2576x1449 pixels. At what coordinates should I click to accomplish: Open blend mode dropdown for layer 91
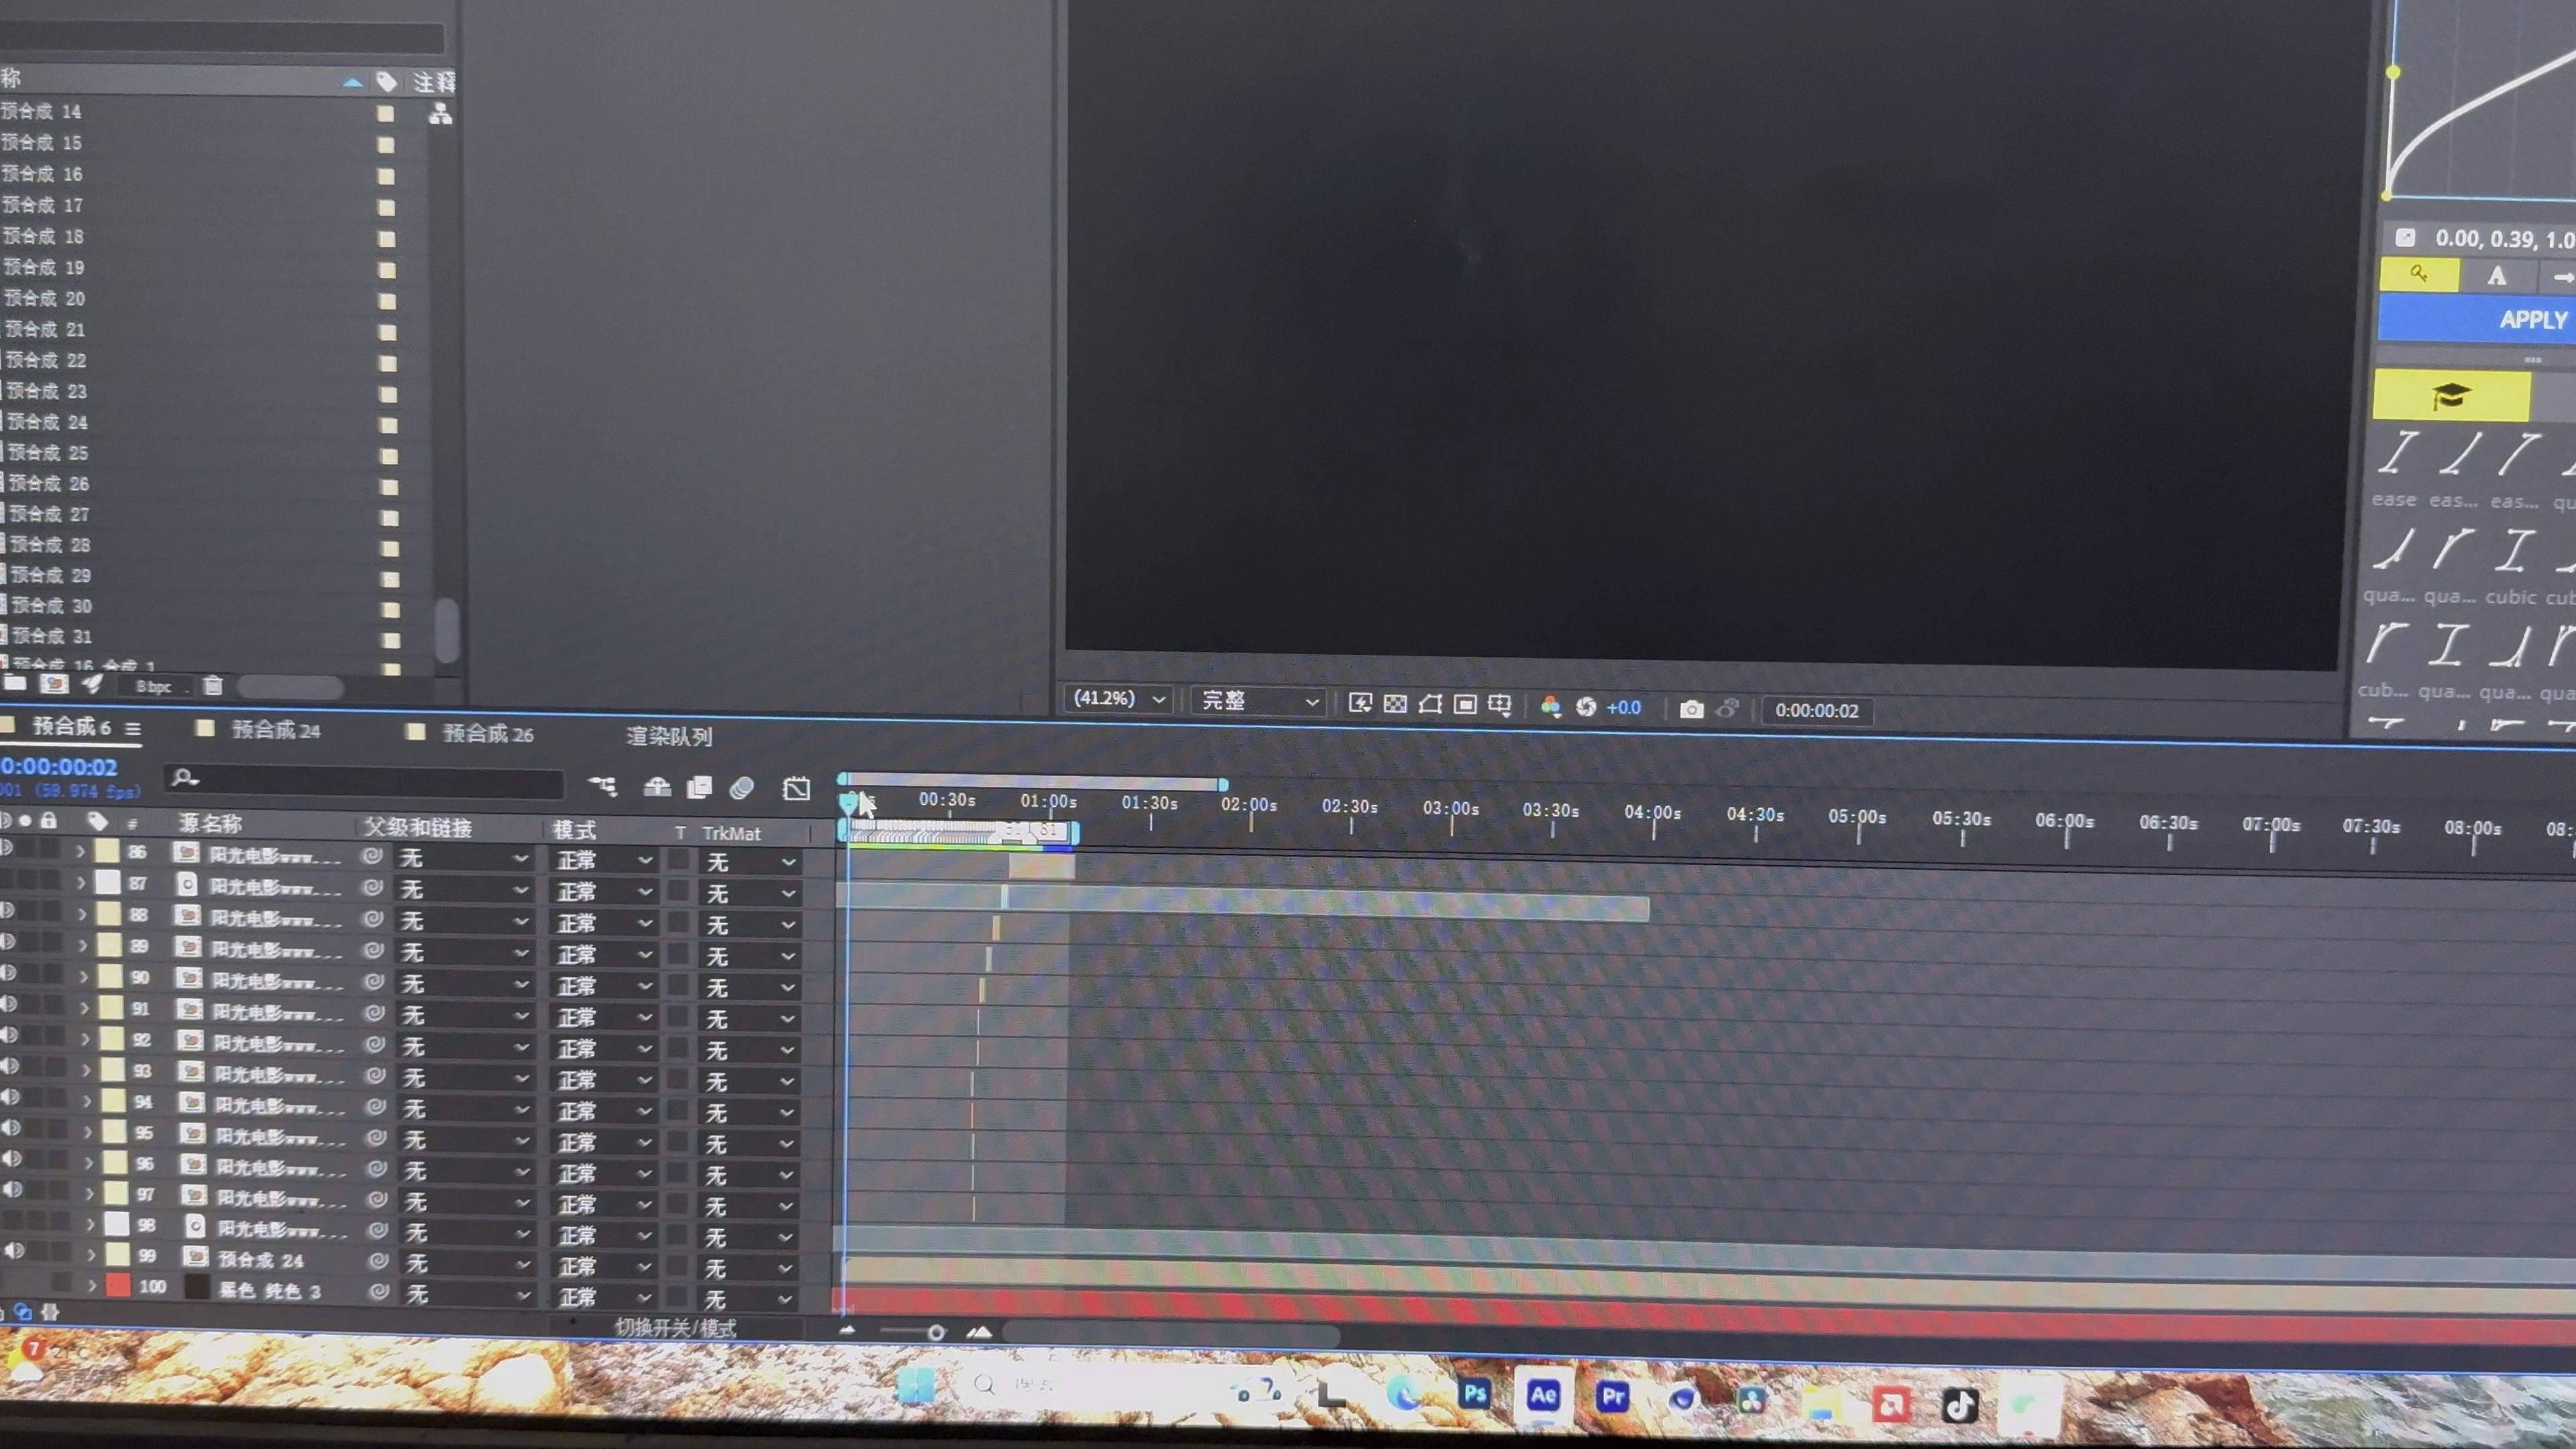click(x=603, y=1017)
